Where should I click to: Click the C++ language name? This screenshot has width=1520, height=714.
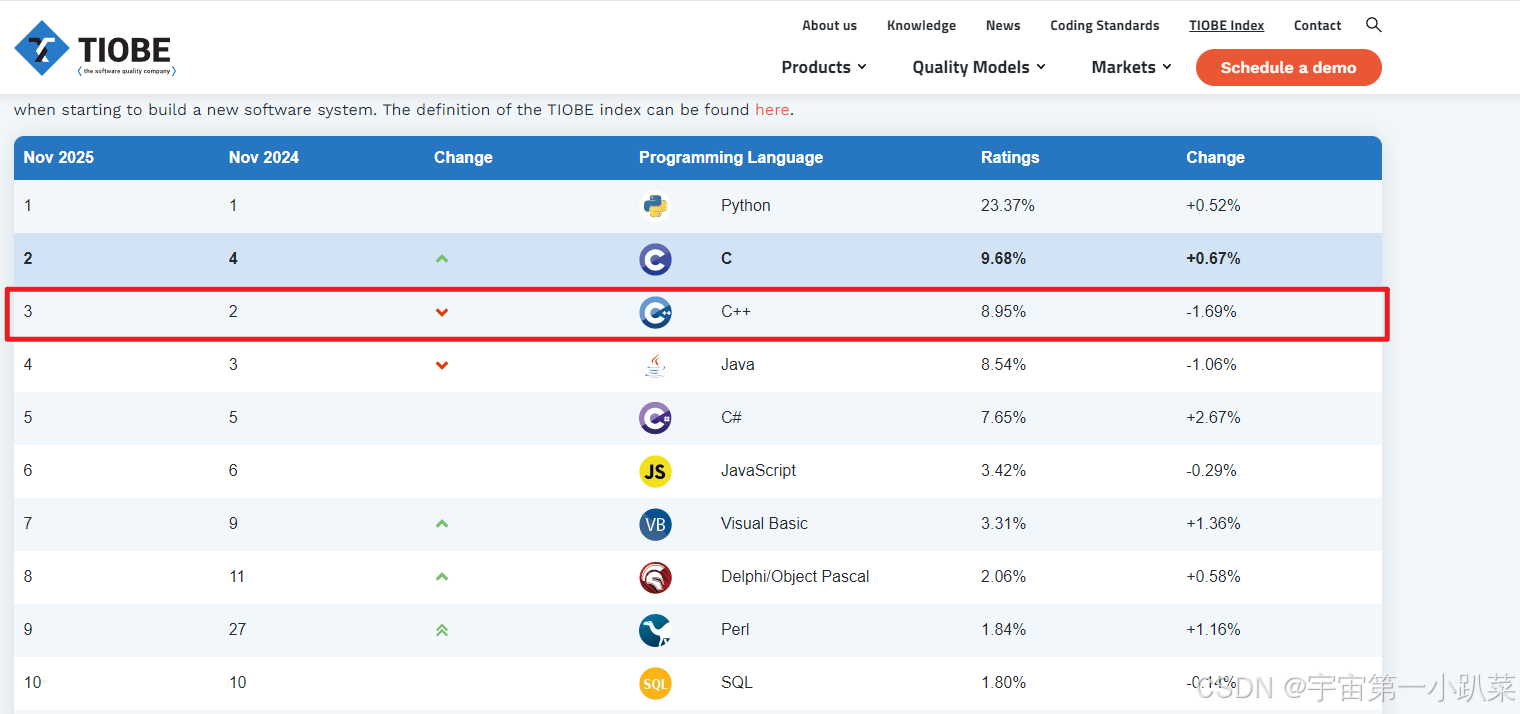[x=736, y=312]
